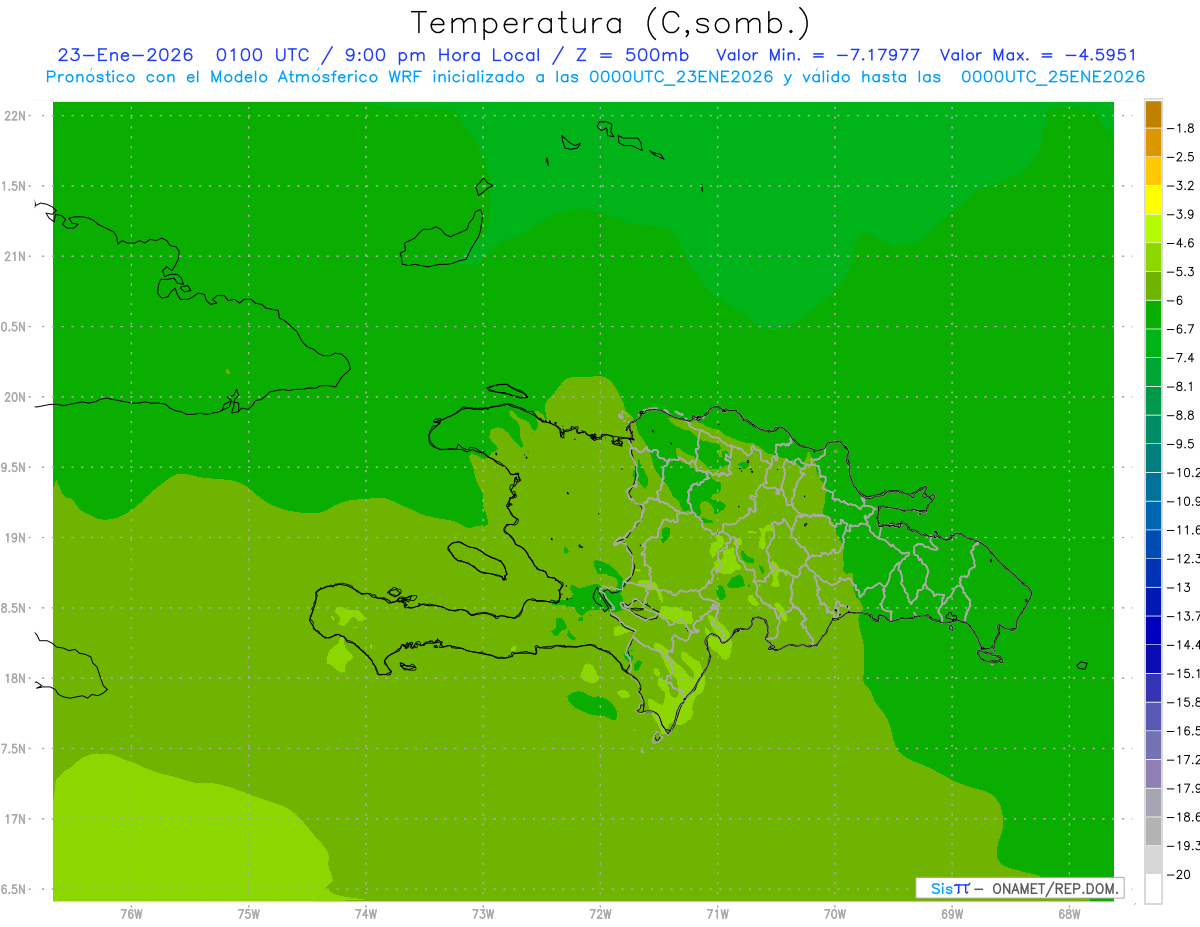Click the '17N' latitude axis label
Image resolution: width=1200 pixels, height=927 pixels.
pyautogui.click(x=15, y=819)
